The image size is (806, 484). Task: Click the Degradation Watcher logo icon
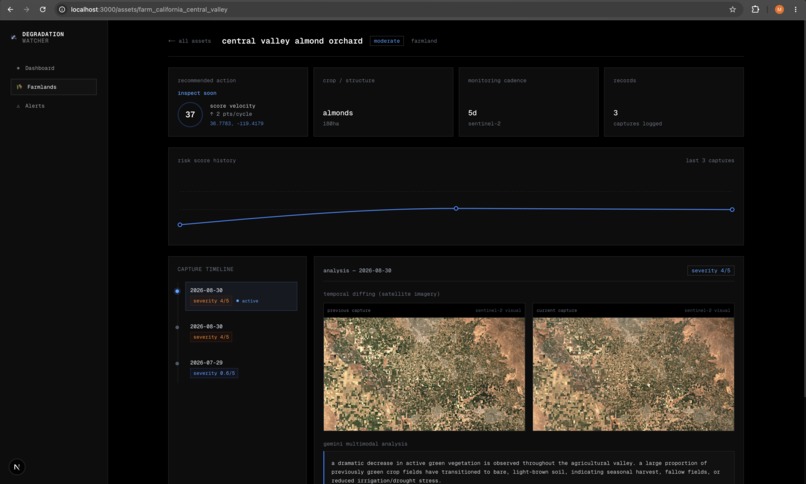(14, 37)
